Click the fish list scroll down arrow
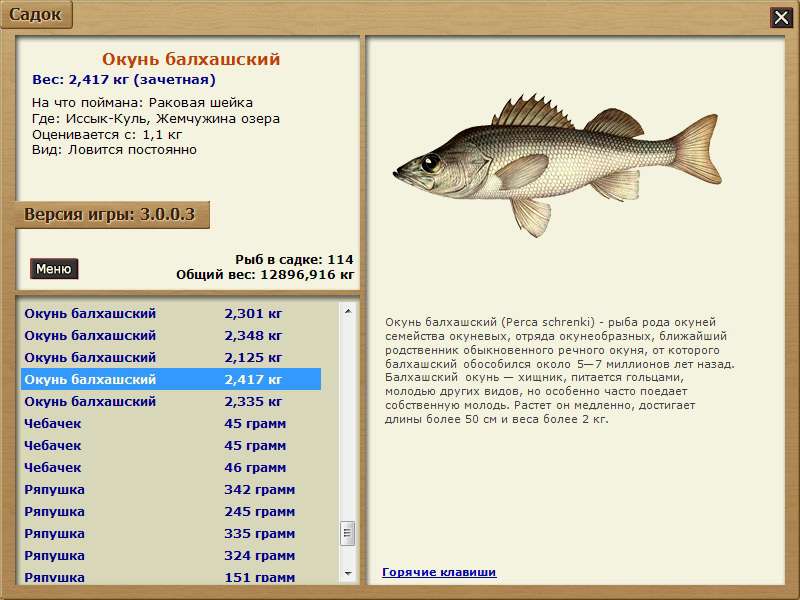Viewport: 800px width, 600px height. pyautogui.click(x=348, y=573)
